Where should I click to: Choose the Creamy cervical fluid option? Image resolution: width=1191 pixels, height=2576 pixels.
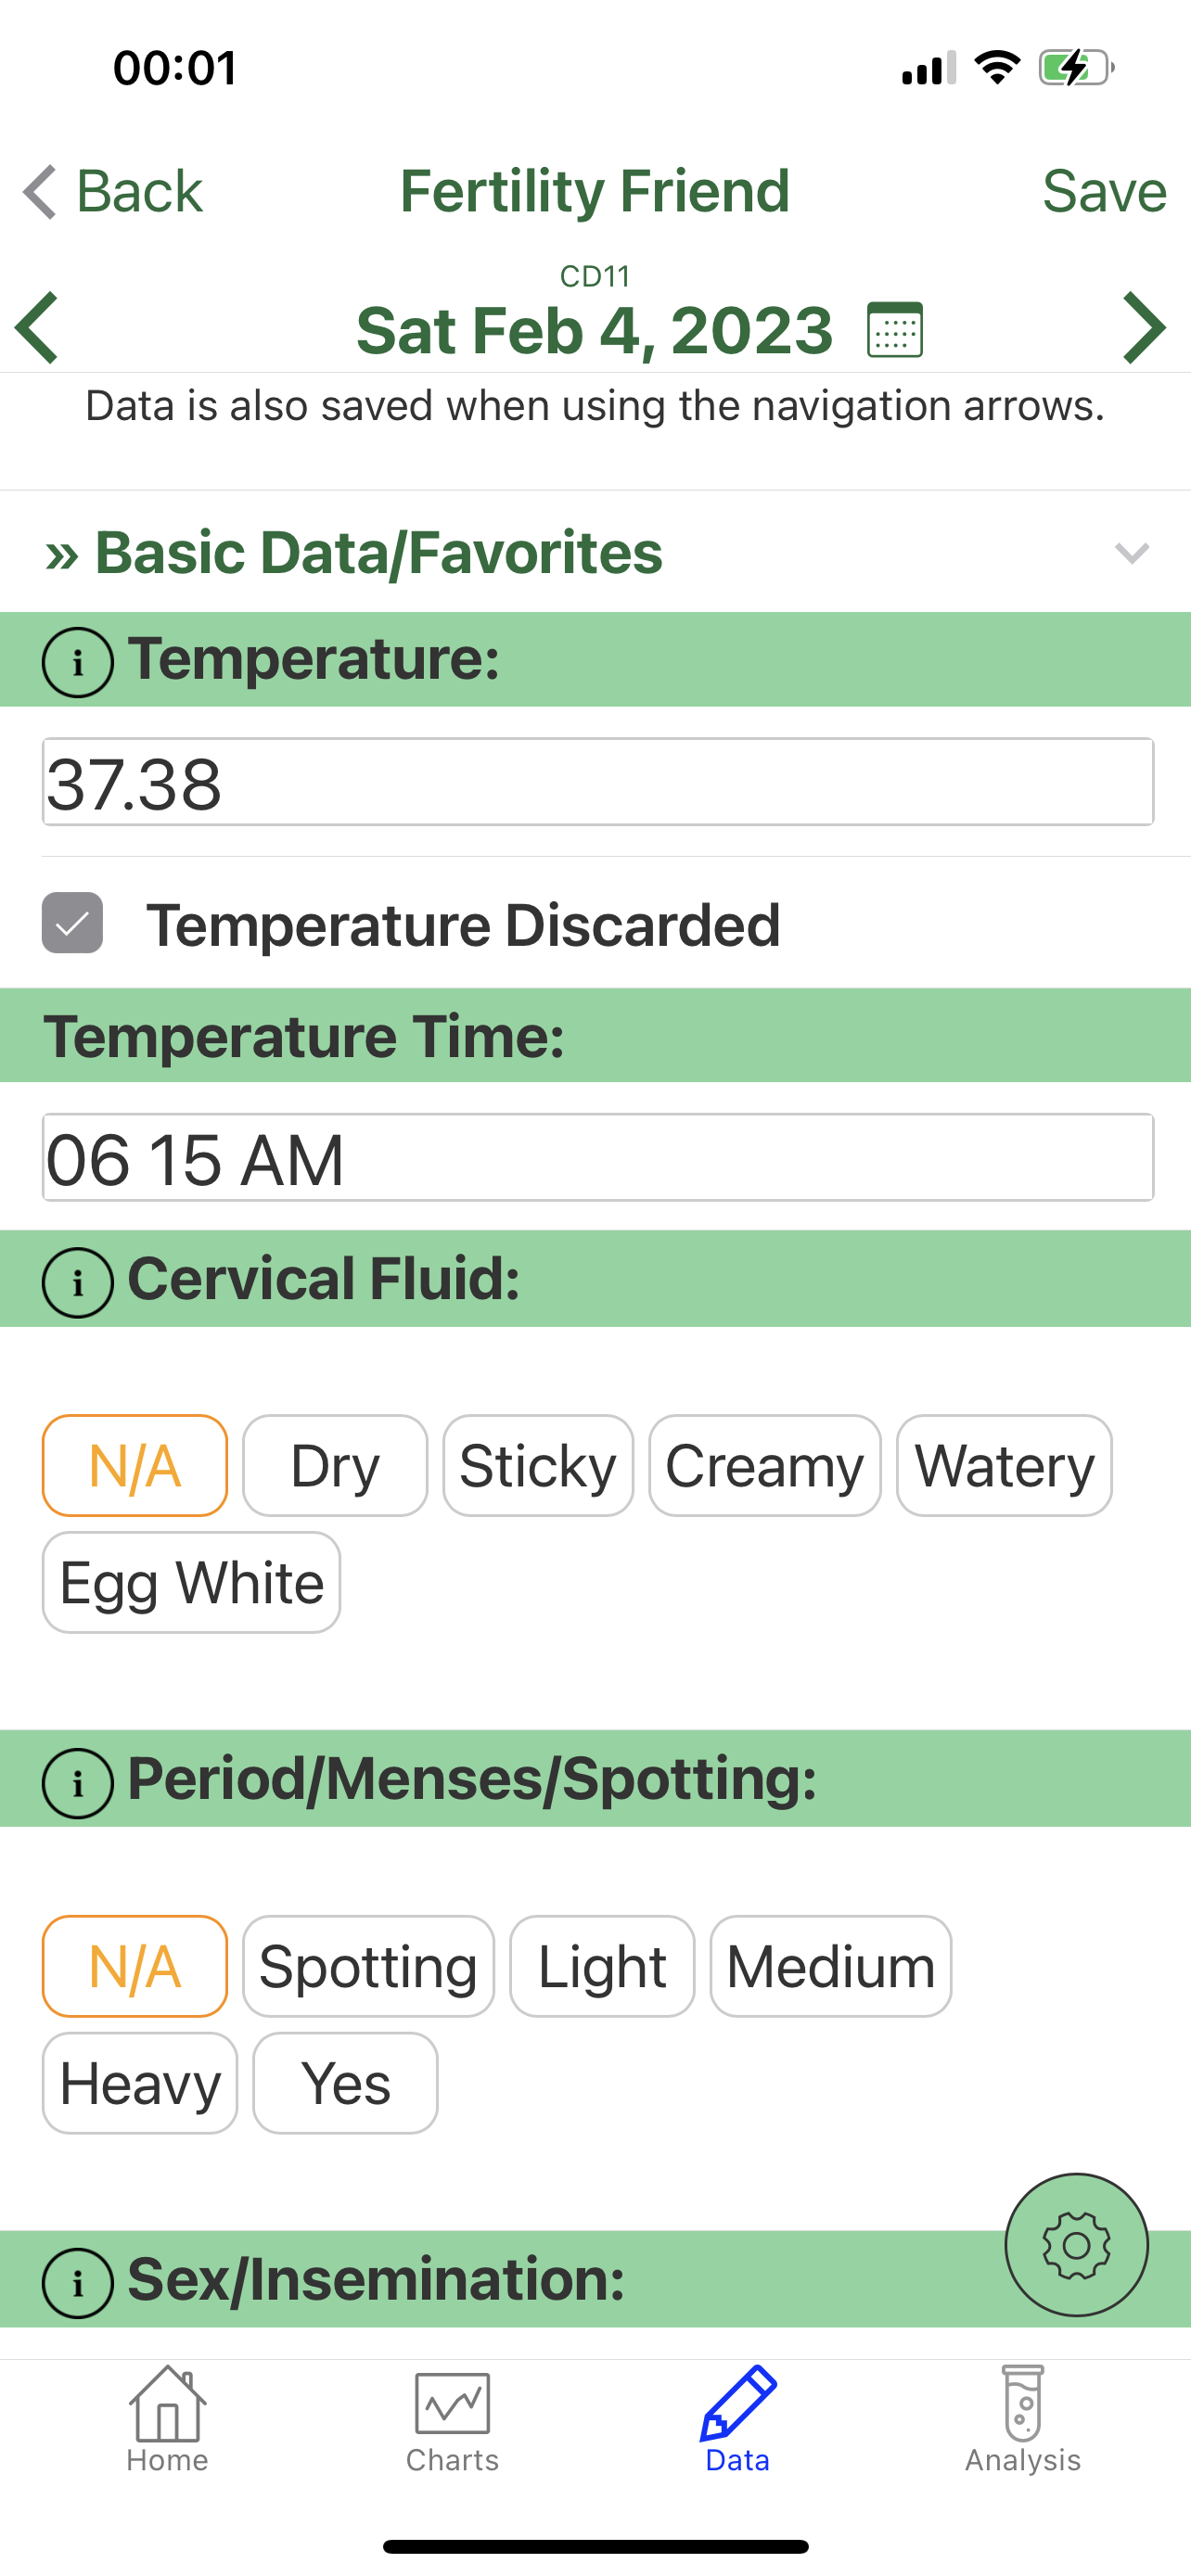point(764,1466)
